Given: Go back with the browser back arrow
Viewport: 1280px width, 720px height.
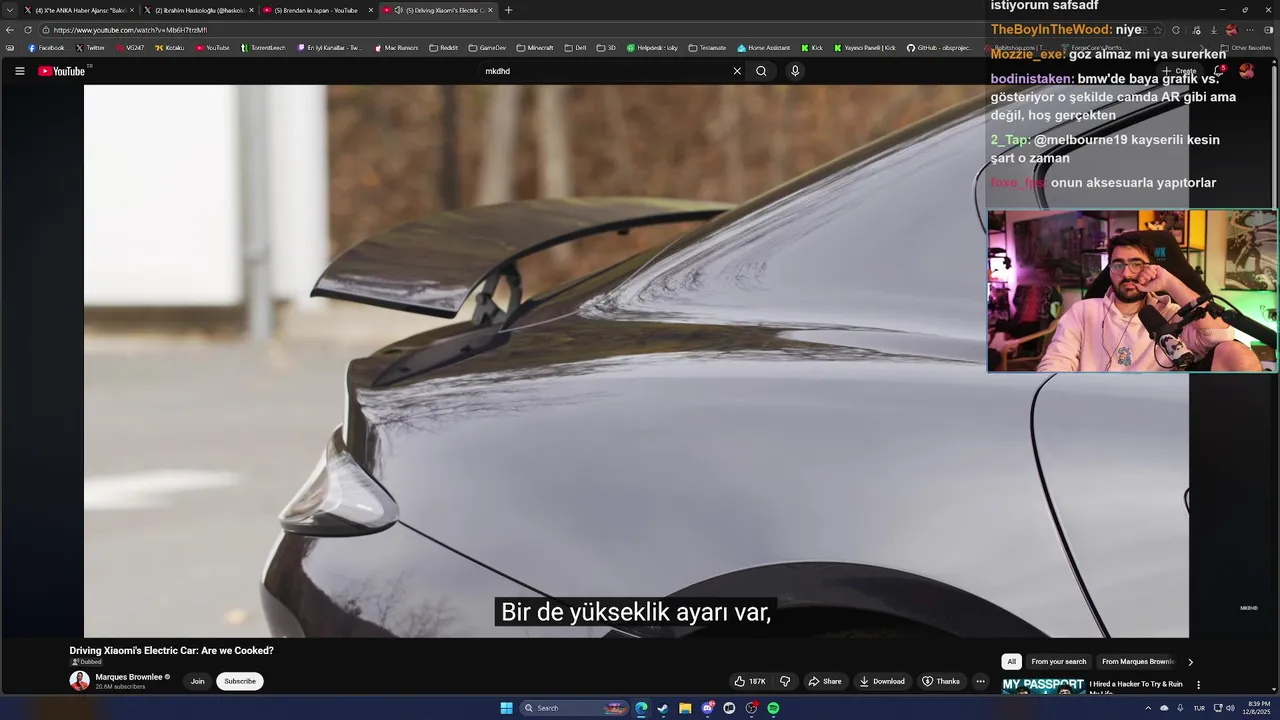Looking at the screenshot, I should pos(10,30).
